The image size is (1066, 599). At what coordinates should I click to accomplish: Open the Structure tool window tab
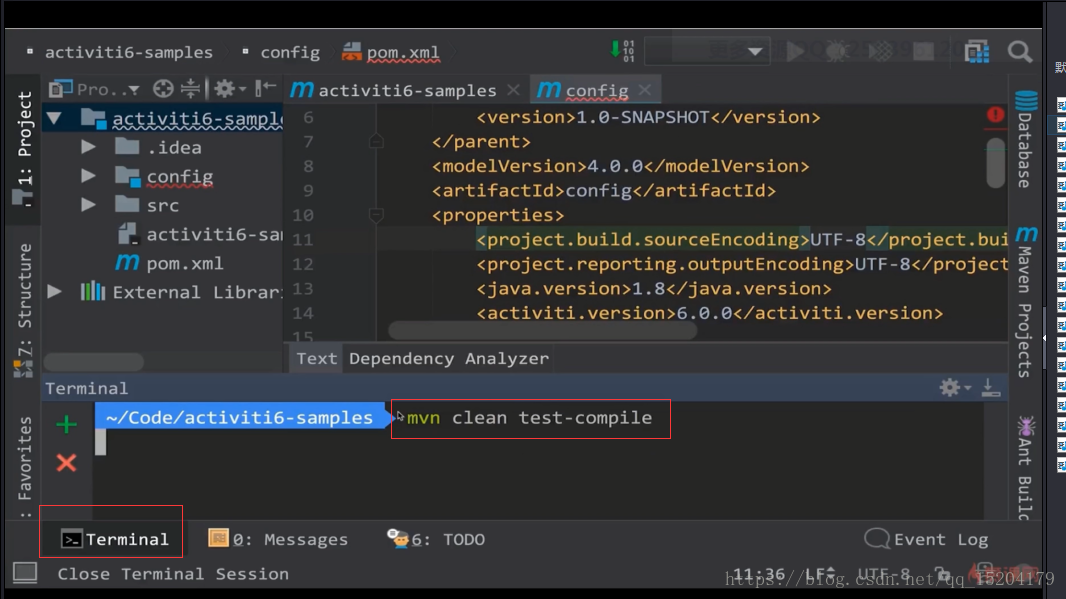[23, 309]
